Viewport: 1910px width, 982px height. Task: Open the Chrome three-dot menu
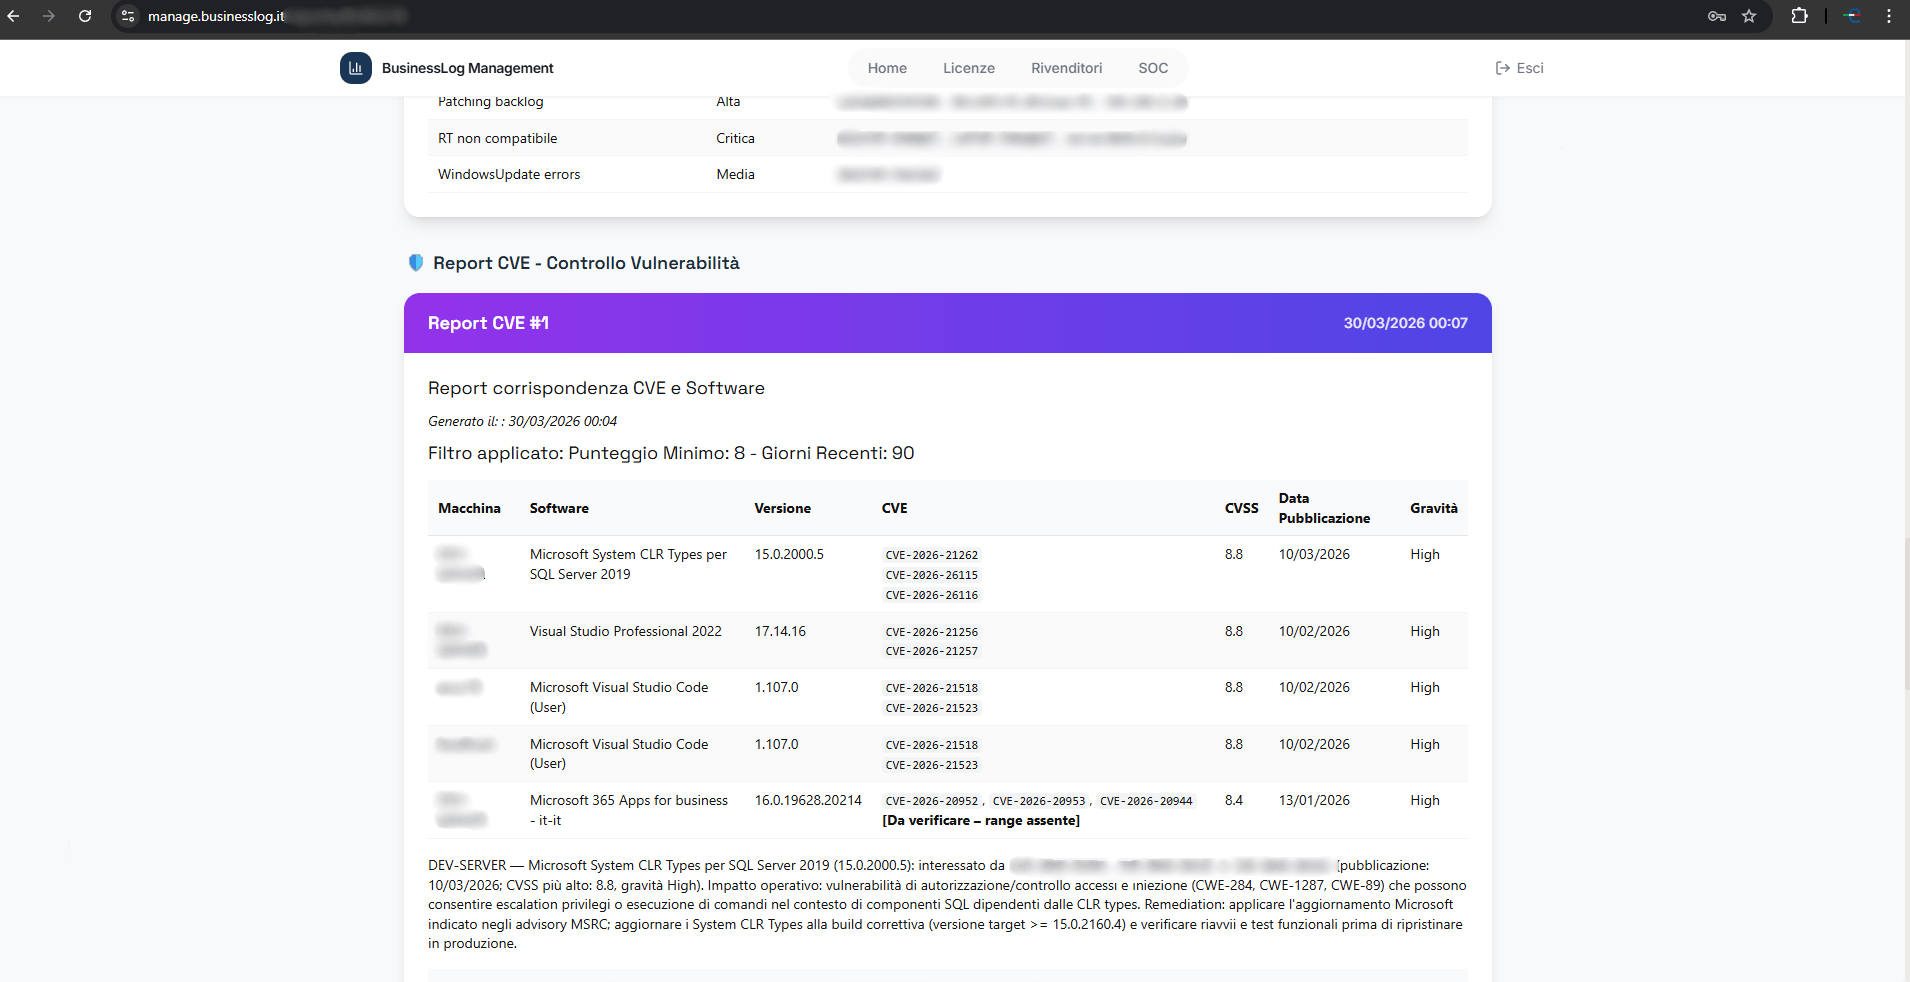(1888, 16)
